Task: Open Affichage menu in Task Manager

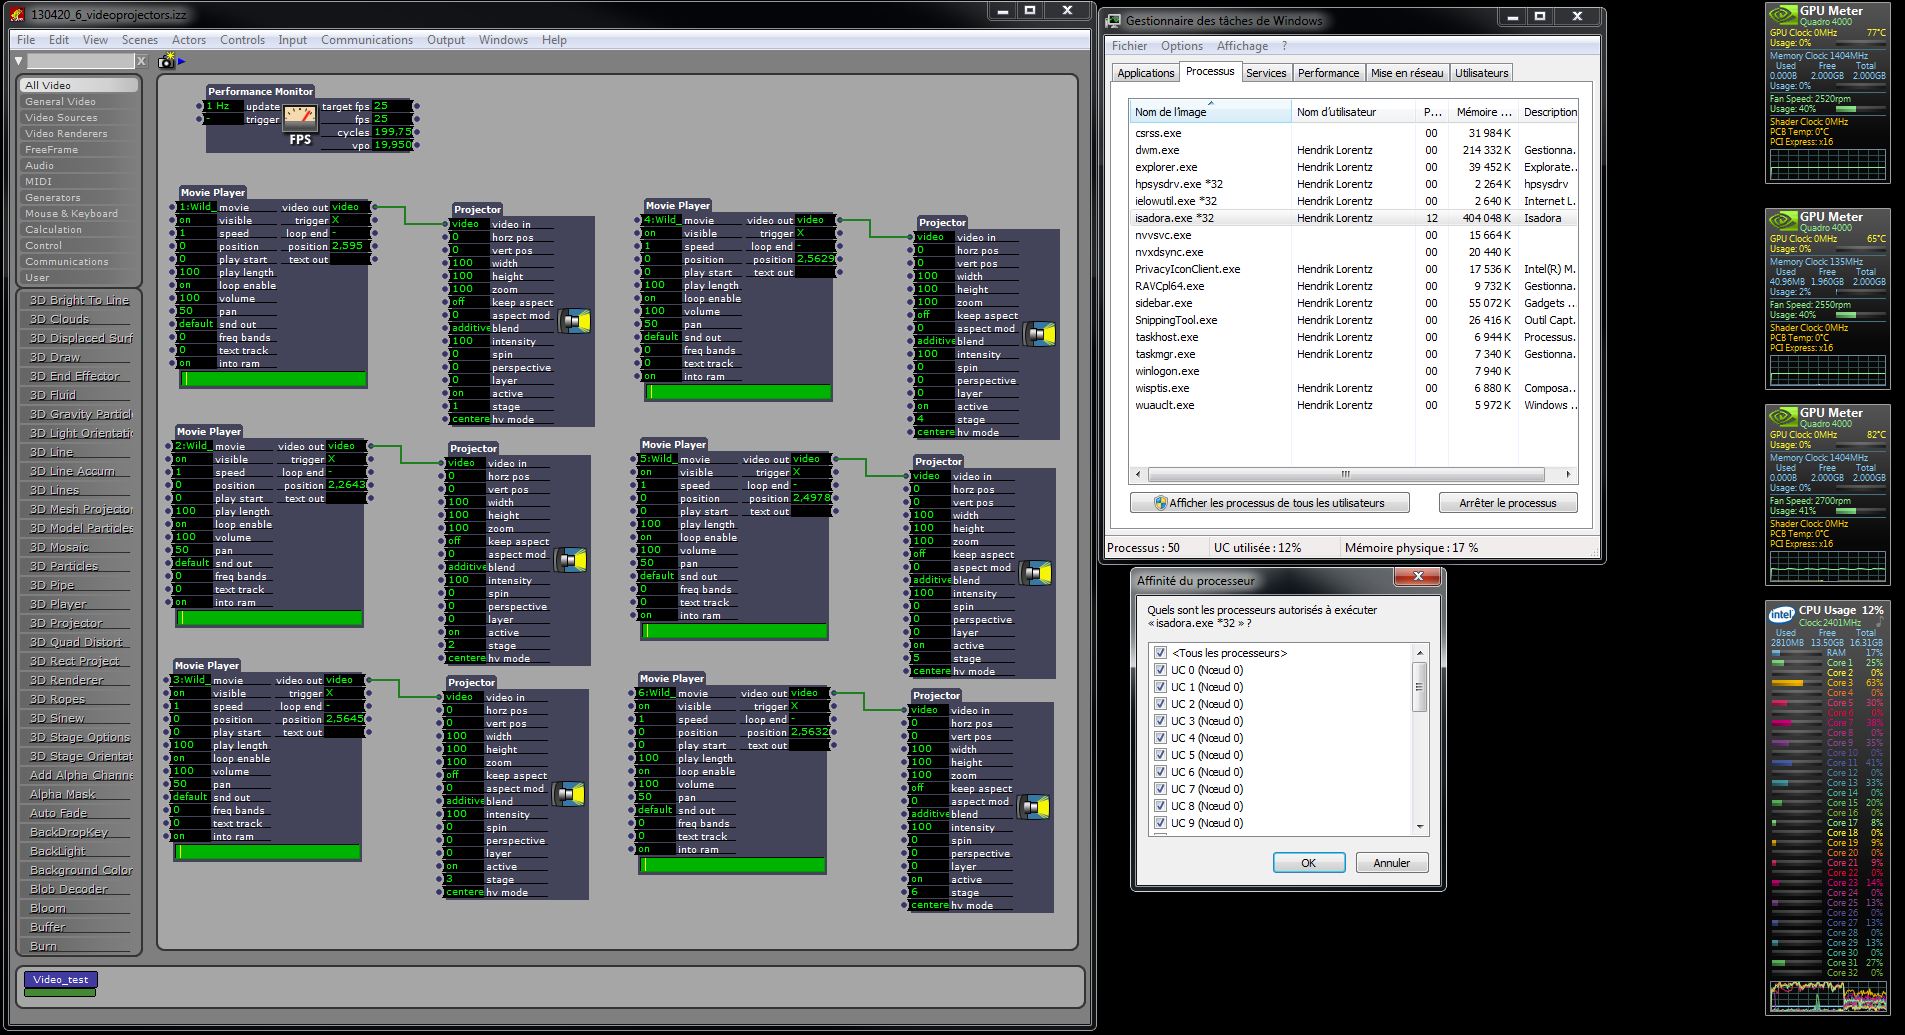Action: tap(1242, 46)
